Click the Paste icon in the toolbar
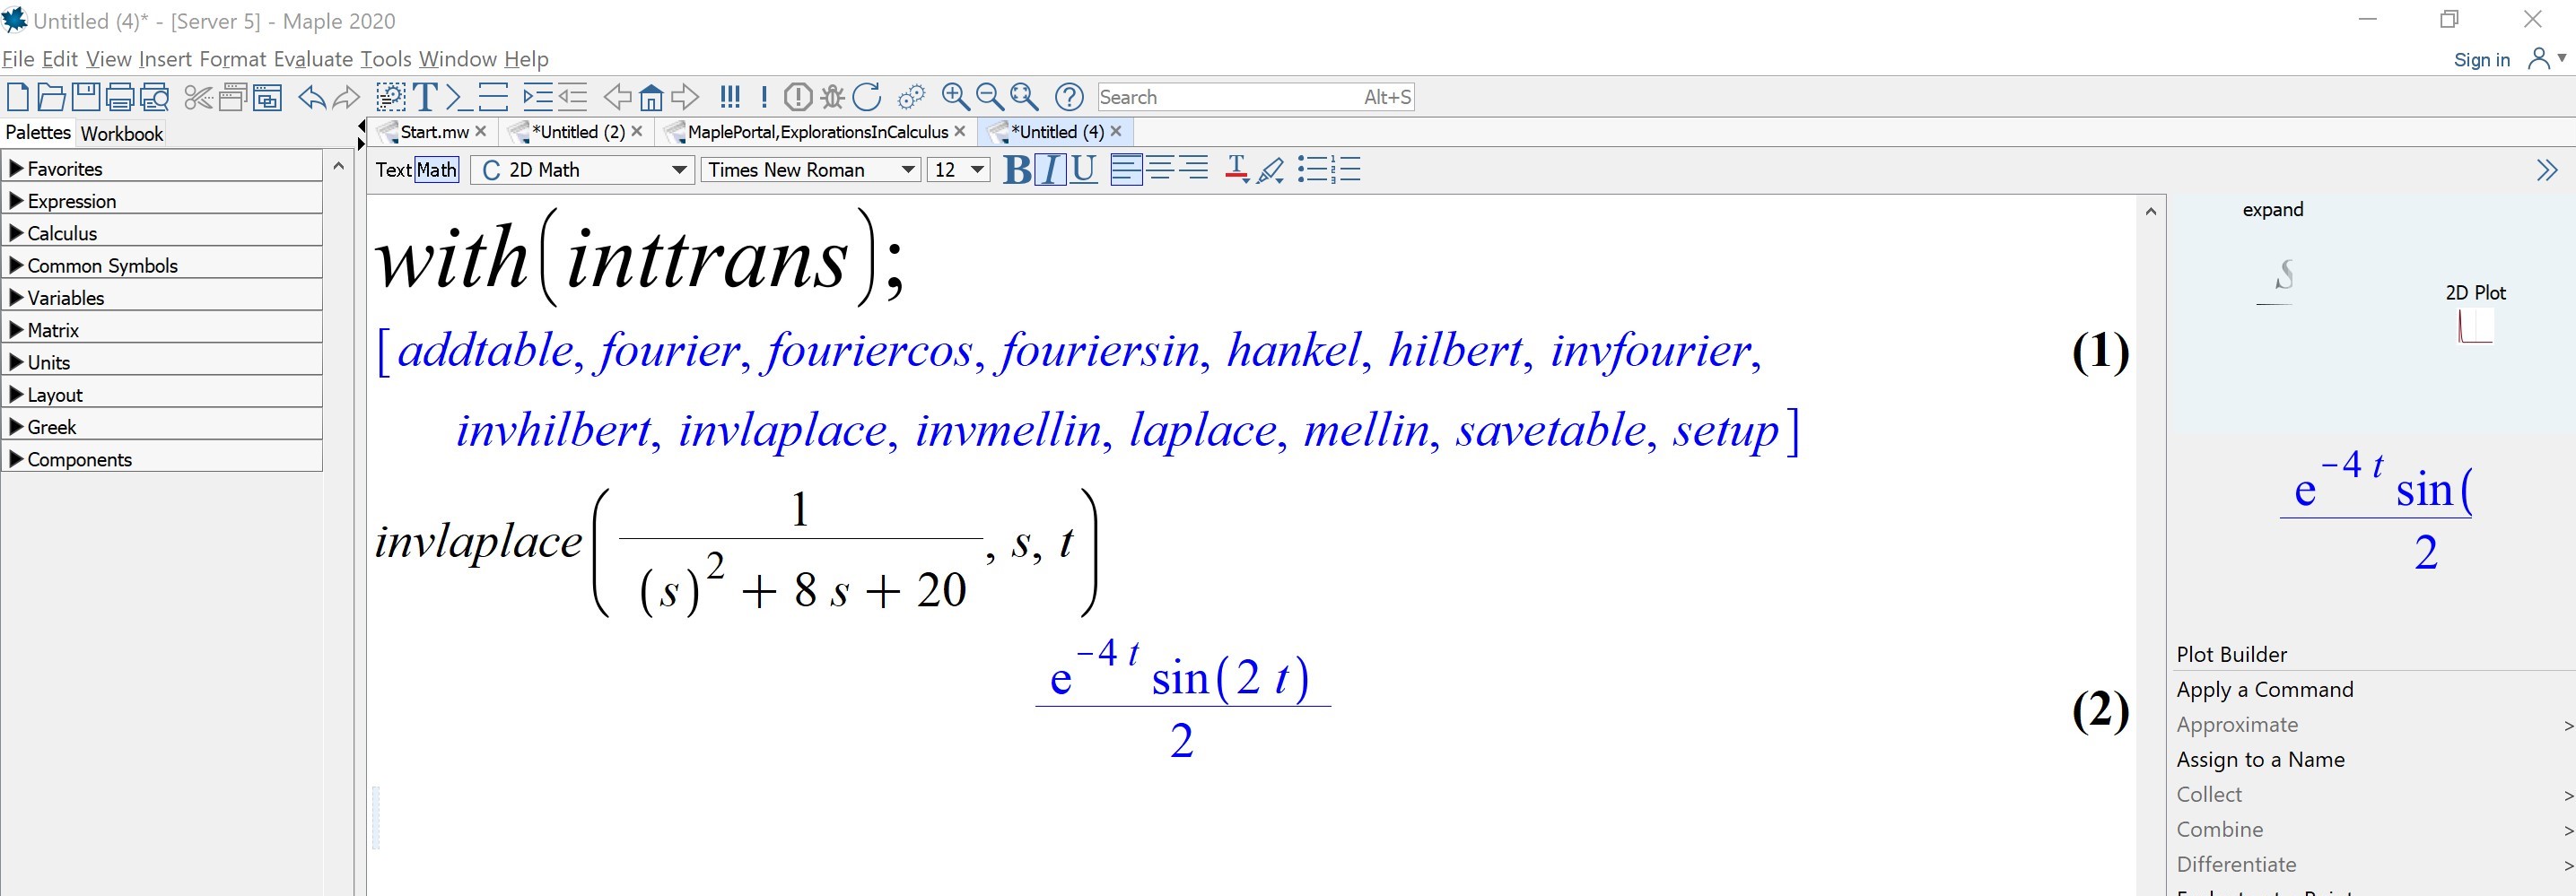The width and height of the screenshot is (2576, 896). click(267, 97)
